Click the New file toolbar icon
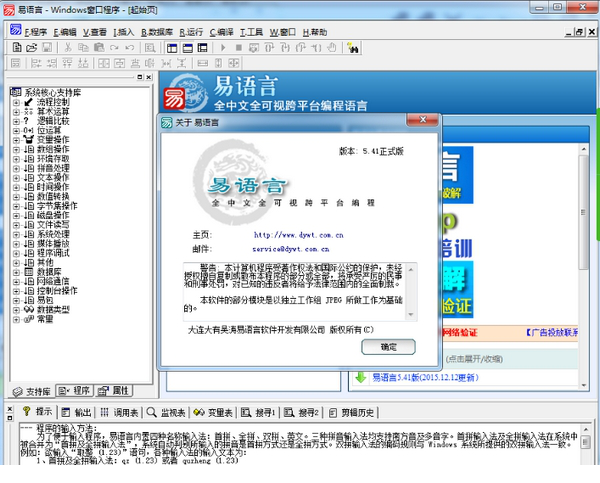Viewport: 600px width, 483px height. coord(17,47)
